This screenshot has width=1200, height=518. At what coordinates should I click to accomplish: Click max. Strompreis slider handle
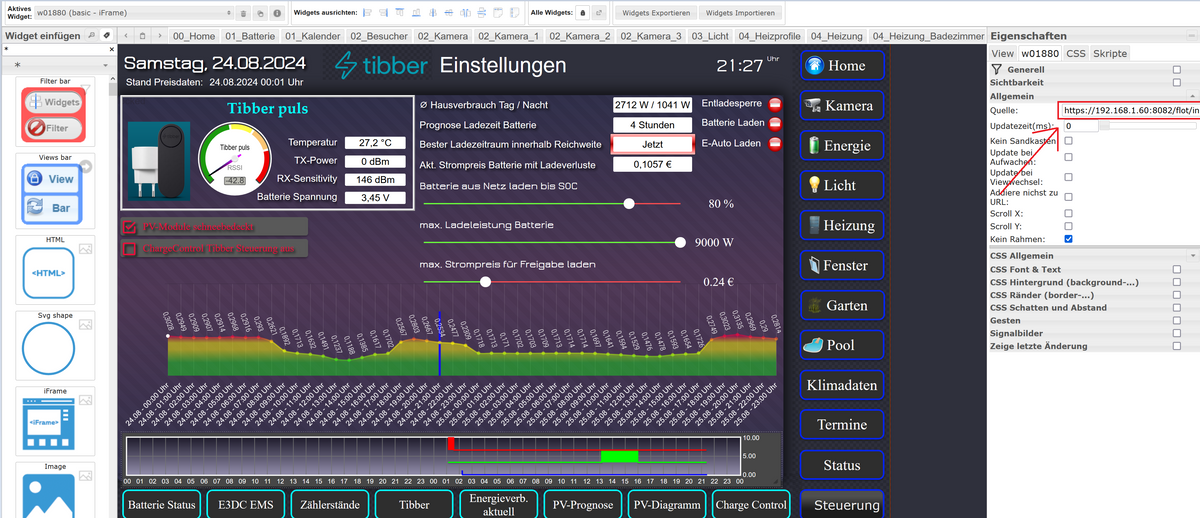tap(485, 282)
